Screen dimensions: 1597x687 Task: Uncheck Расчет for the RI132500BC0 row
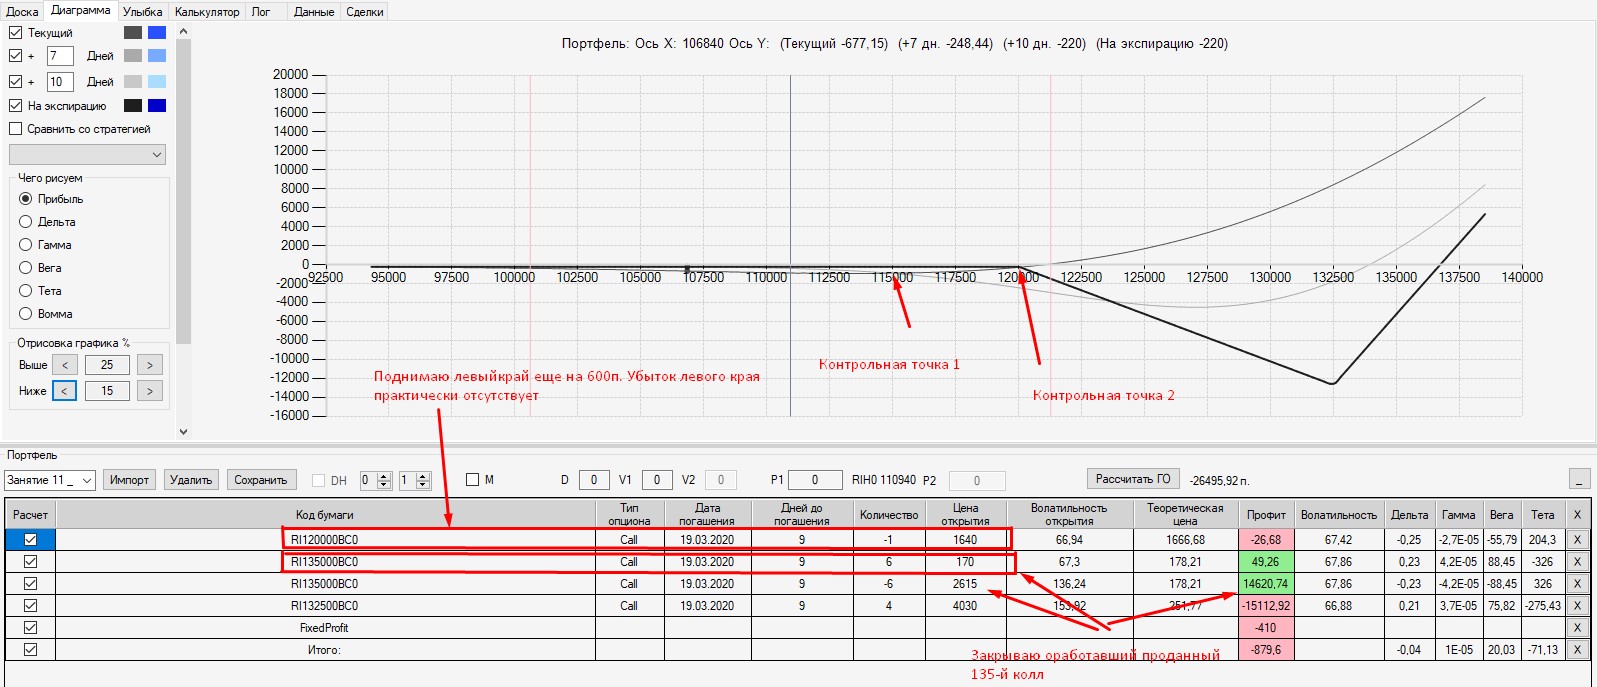[x=30, y=606]
